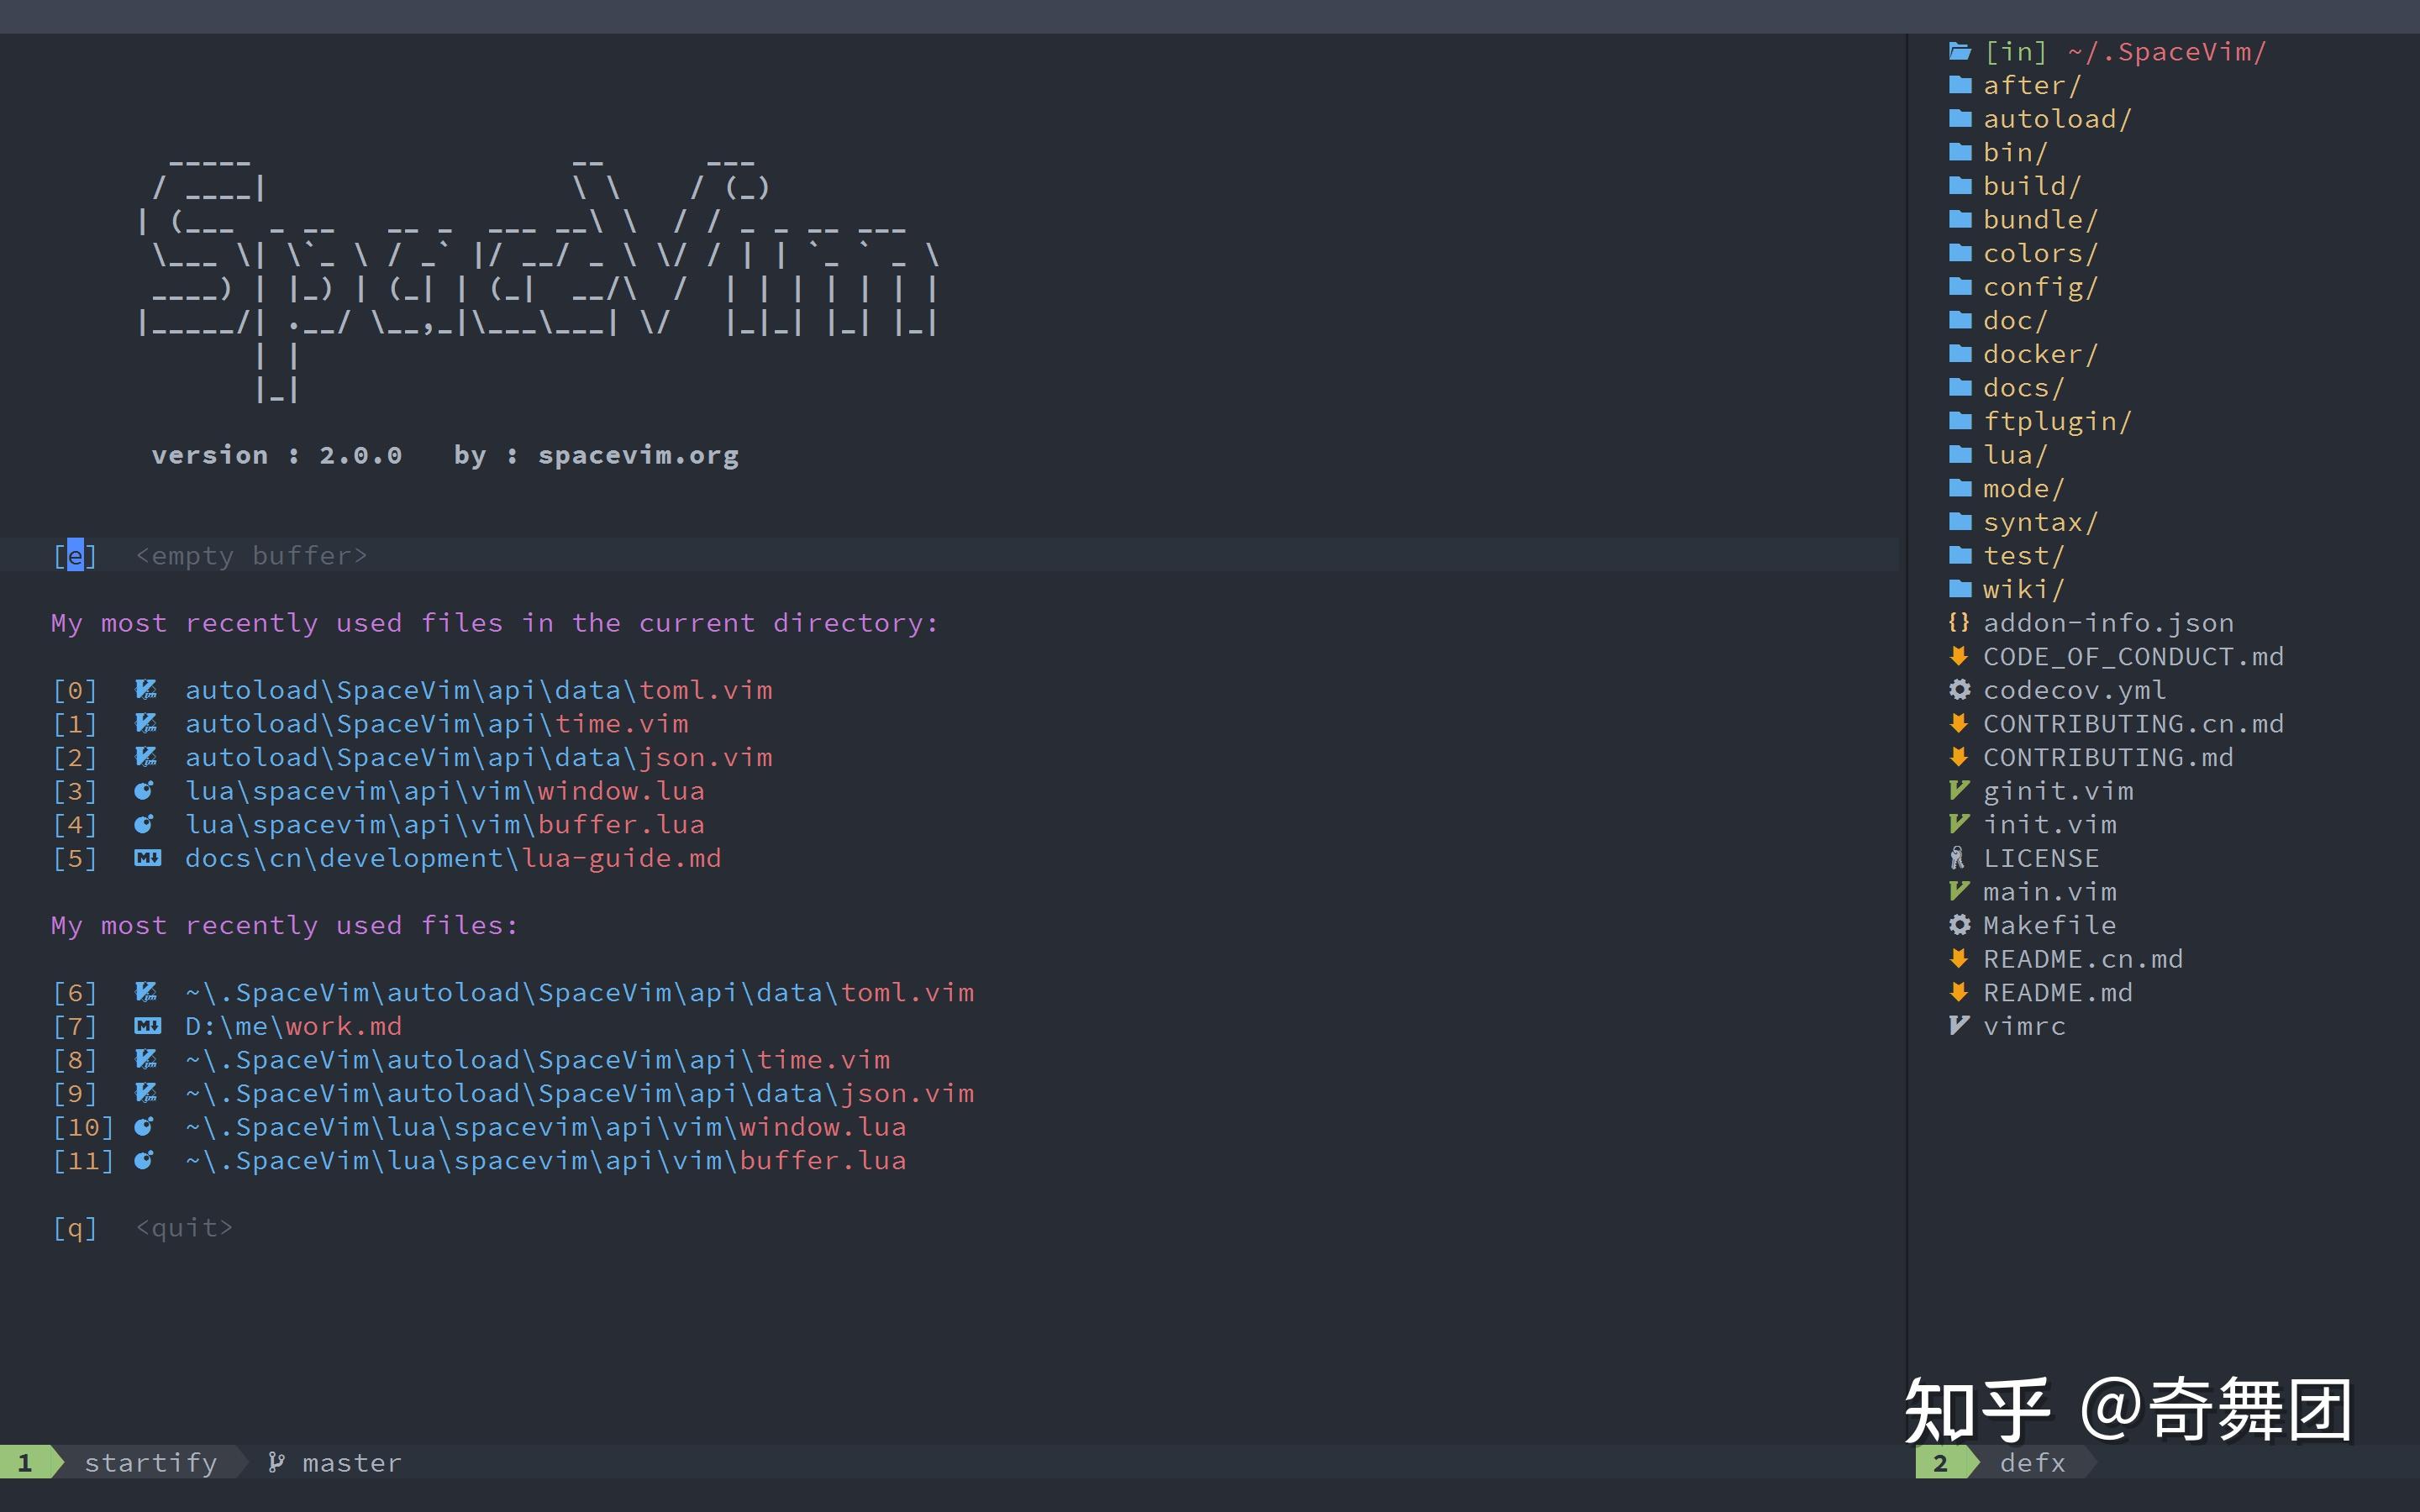Click the license key icon beside LICENSE
The width and height of the screenshot is (2420, 1512).
click(x=1958, y=858)
